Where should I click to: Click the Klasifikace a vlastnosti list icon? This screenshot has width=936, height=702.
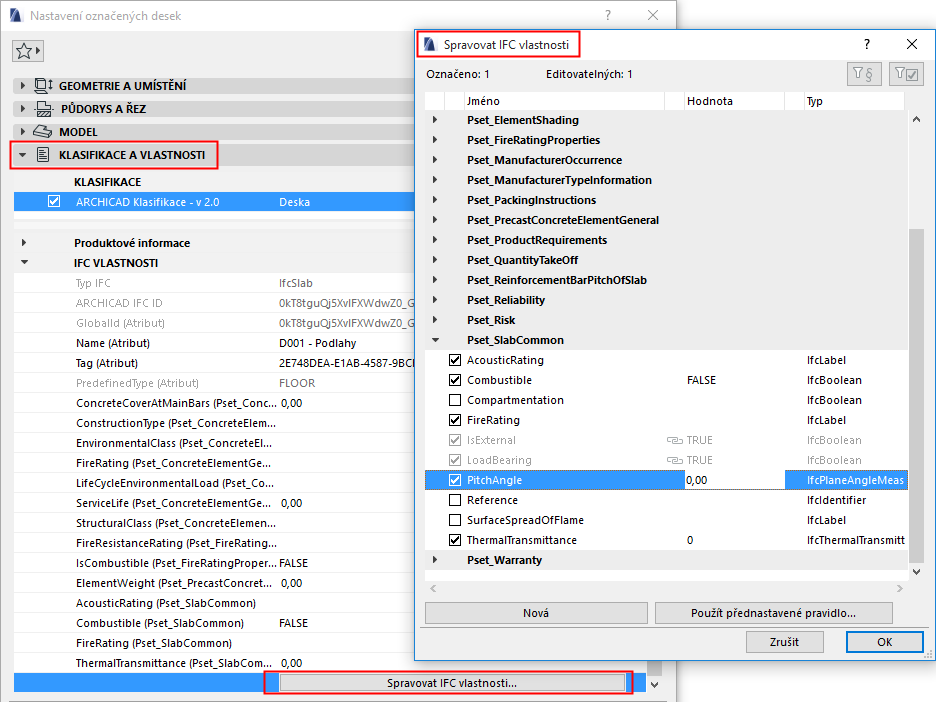[x=43, y=155]
